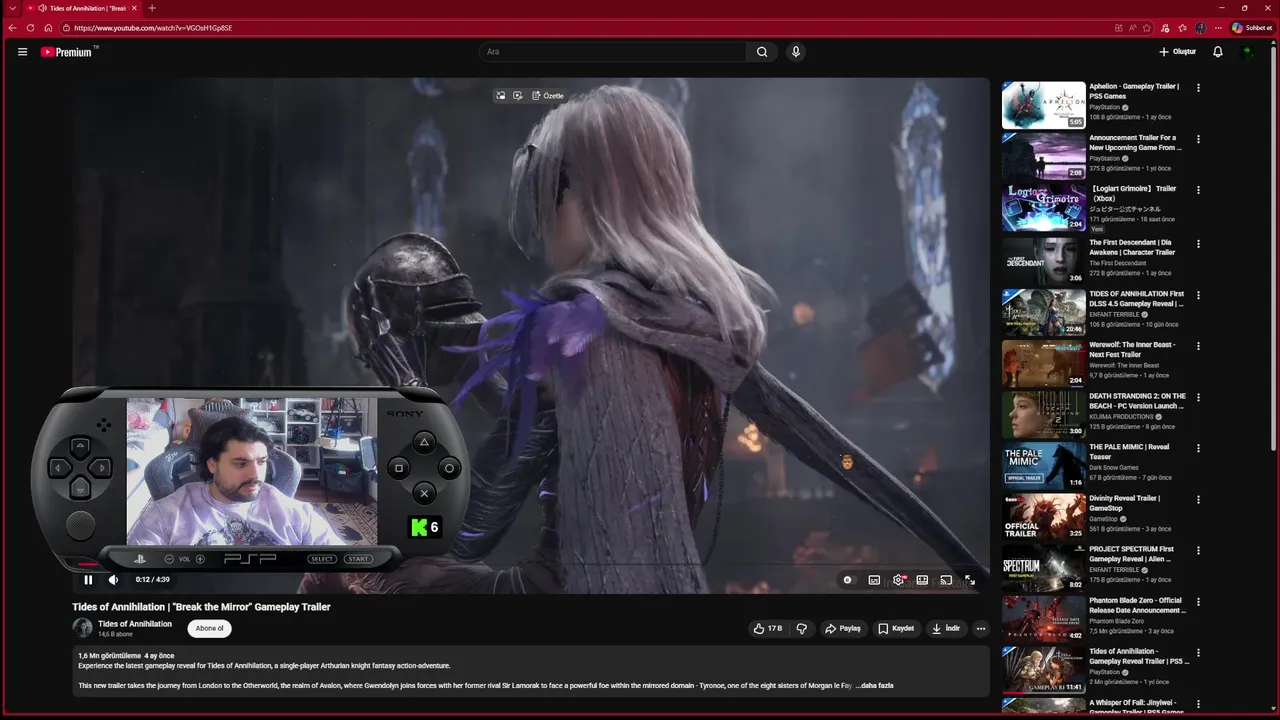The height and width of the screenshot is (720, 1280).
Task: Click the search magnifier button
Action: pos(762,52)
